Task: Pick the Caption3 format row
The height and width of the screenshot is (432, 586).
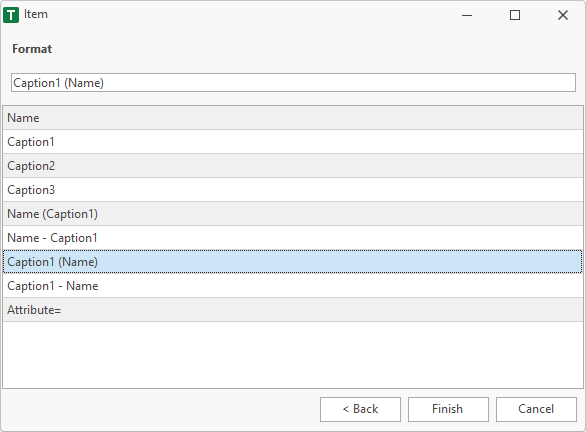Action: [293, 190]
